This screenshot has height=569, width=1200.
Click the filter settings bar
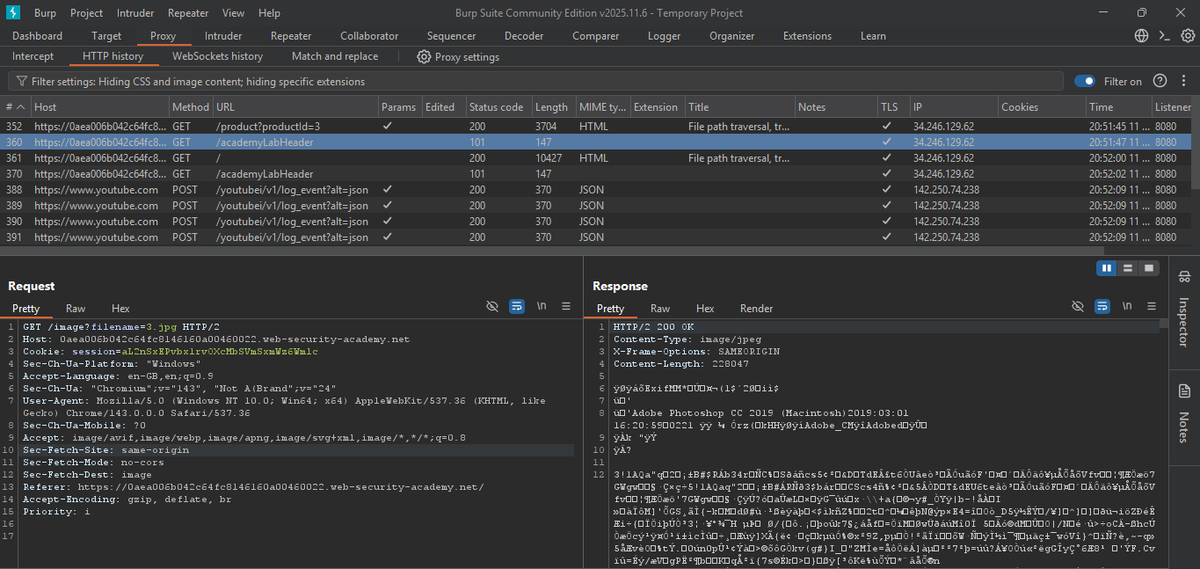535,81
